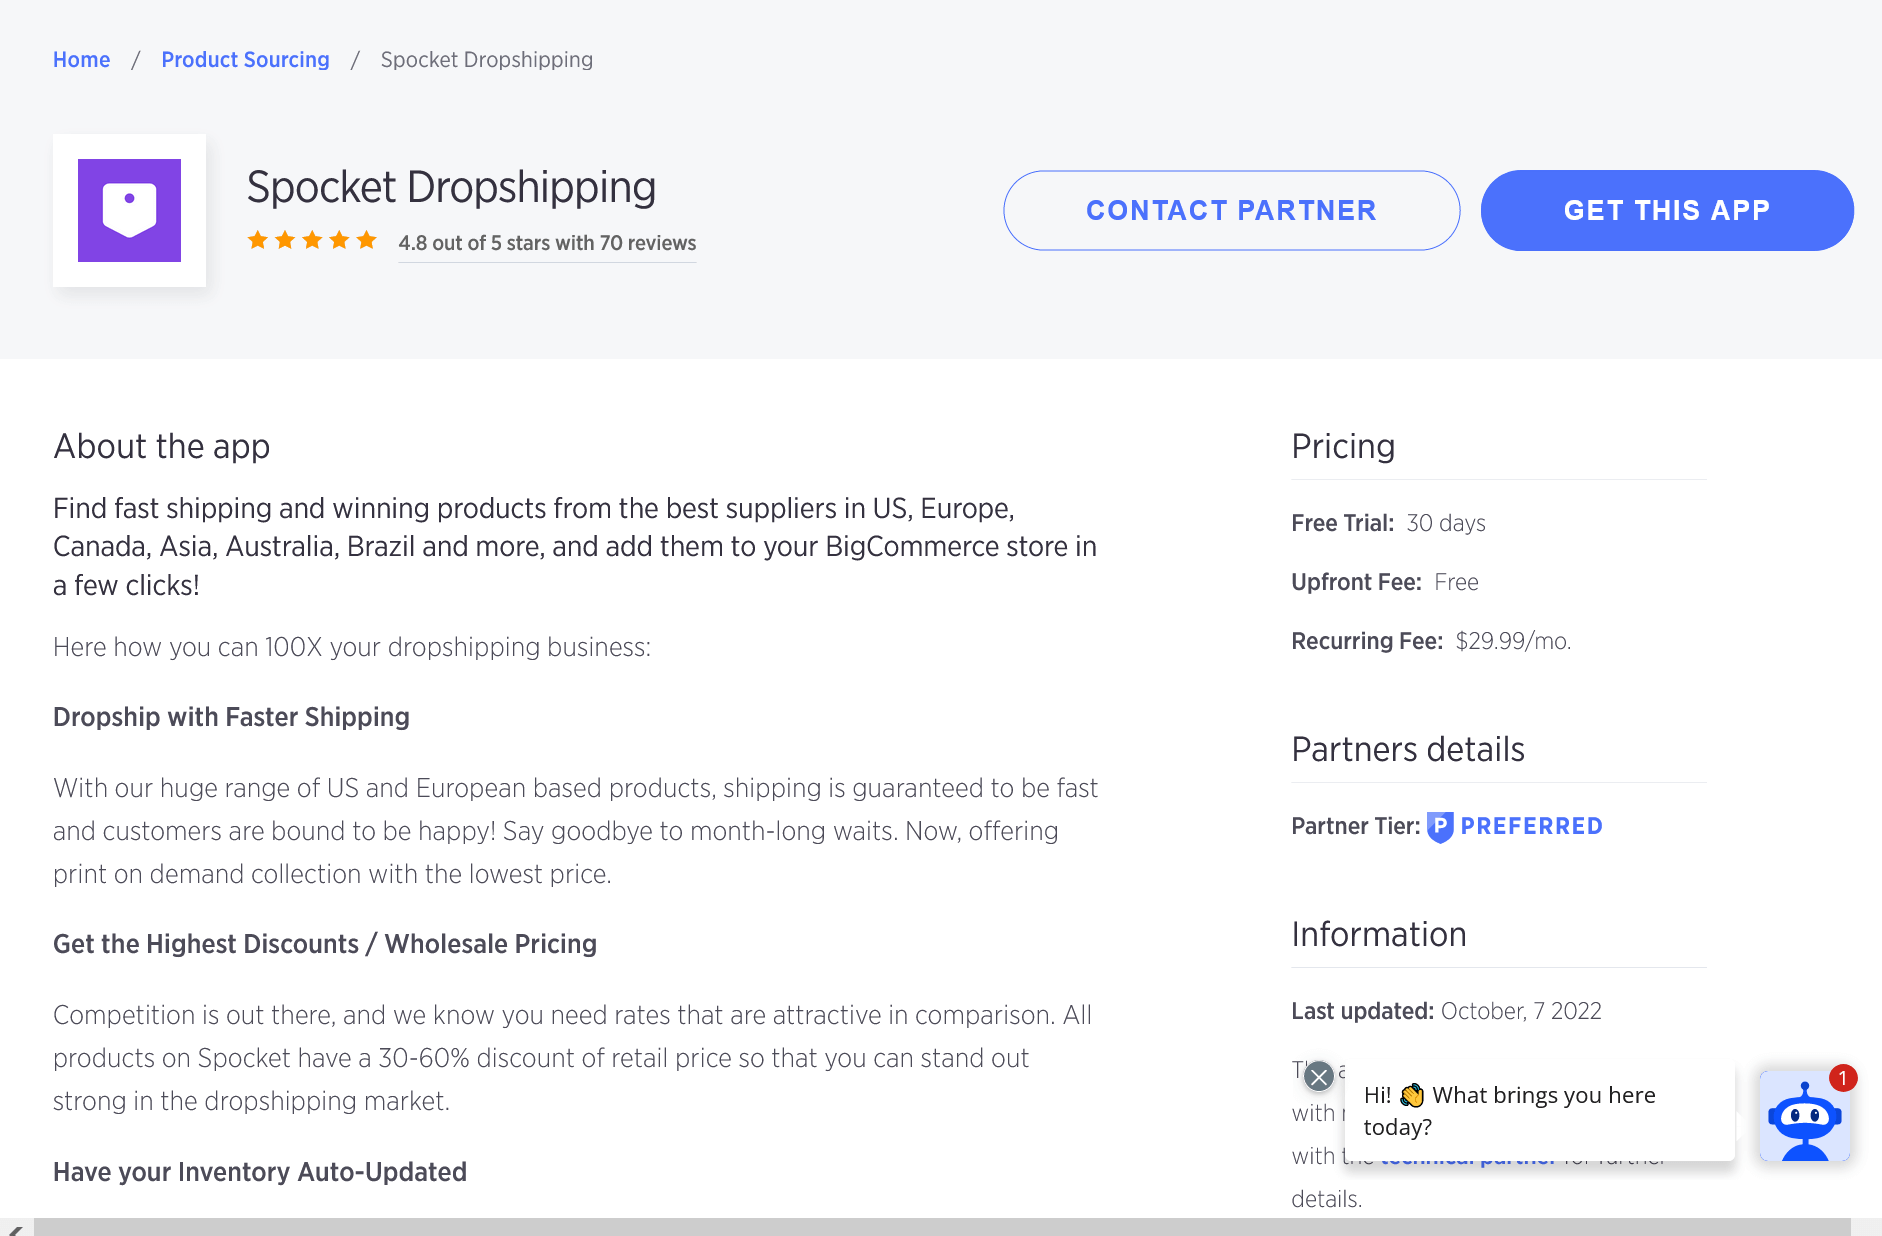Click the Get This App button
Image resolution: width=1882 pixels, height=1236 pixels.
(1667, 210)
